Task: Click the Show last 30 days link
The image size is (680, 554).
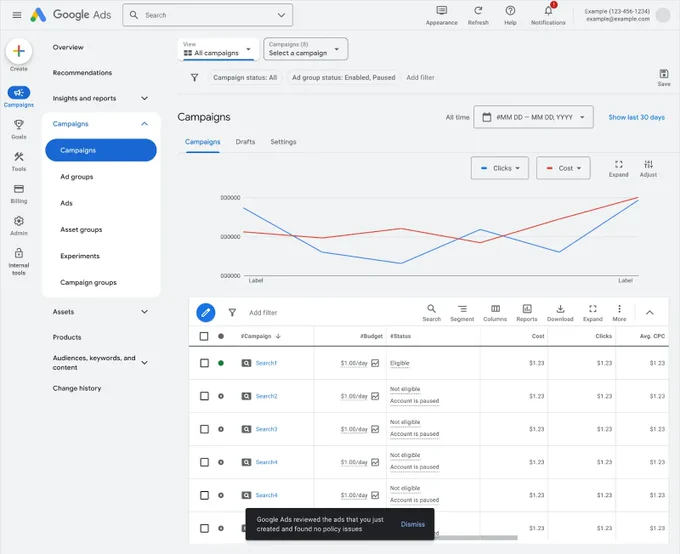Action: tap(636, 117)
